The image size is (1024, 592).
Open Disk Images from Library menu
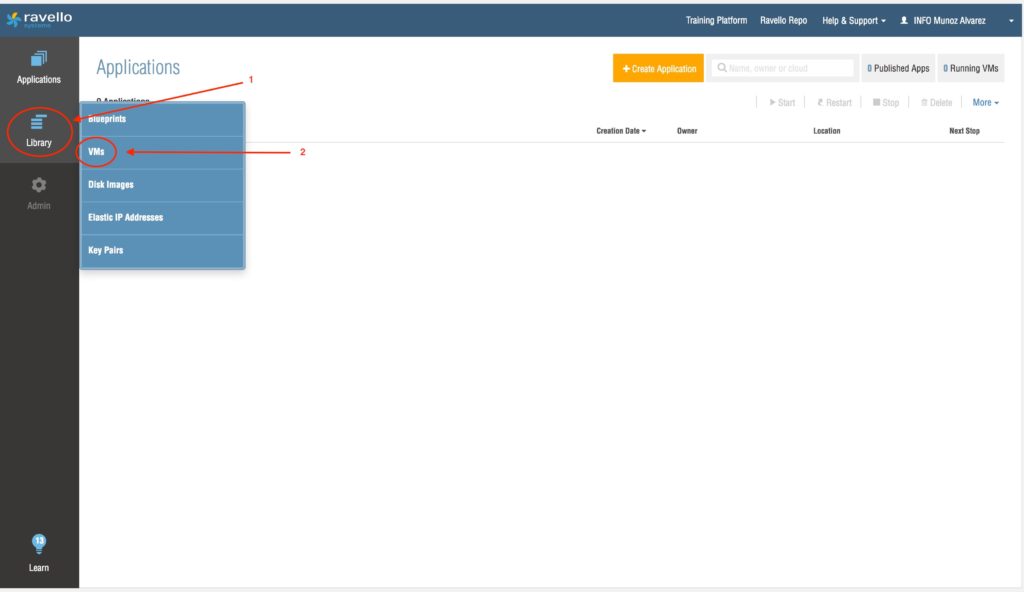111,185
